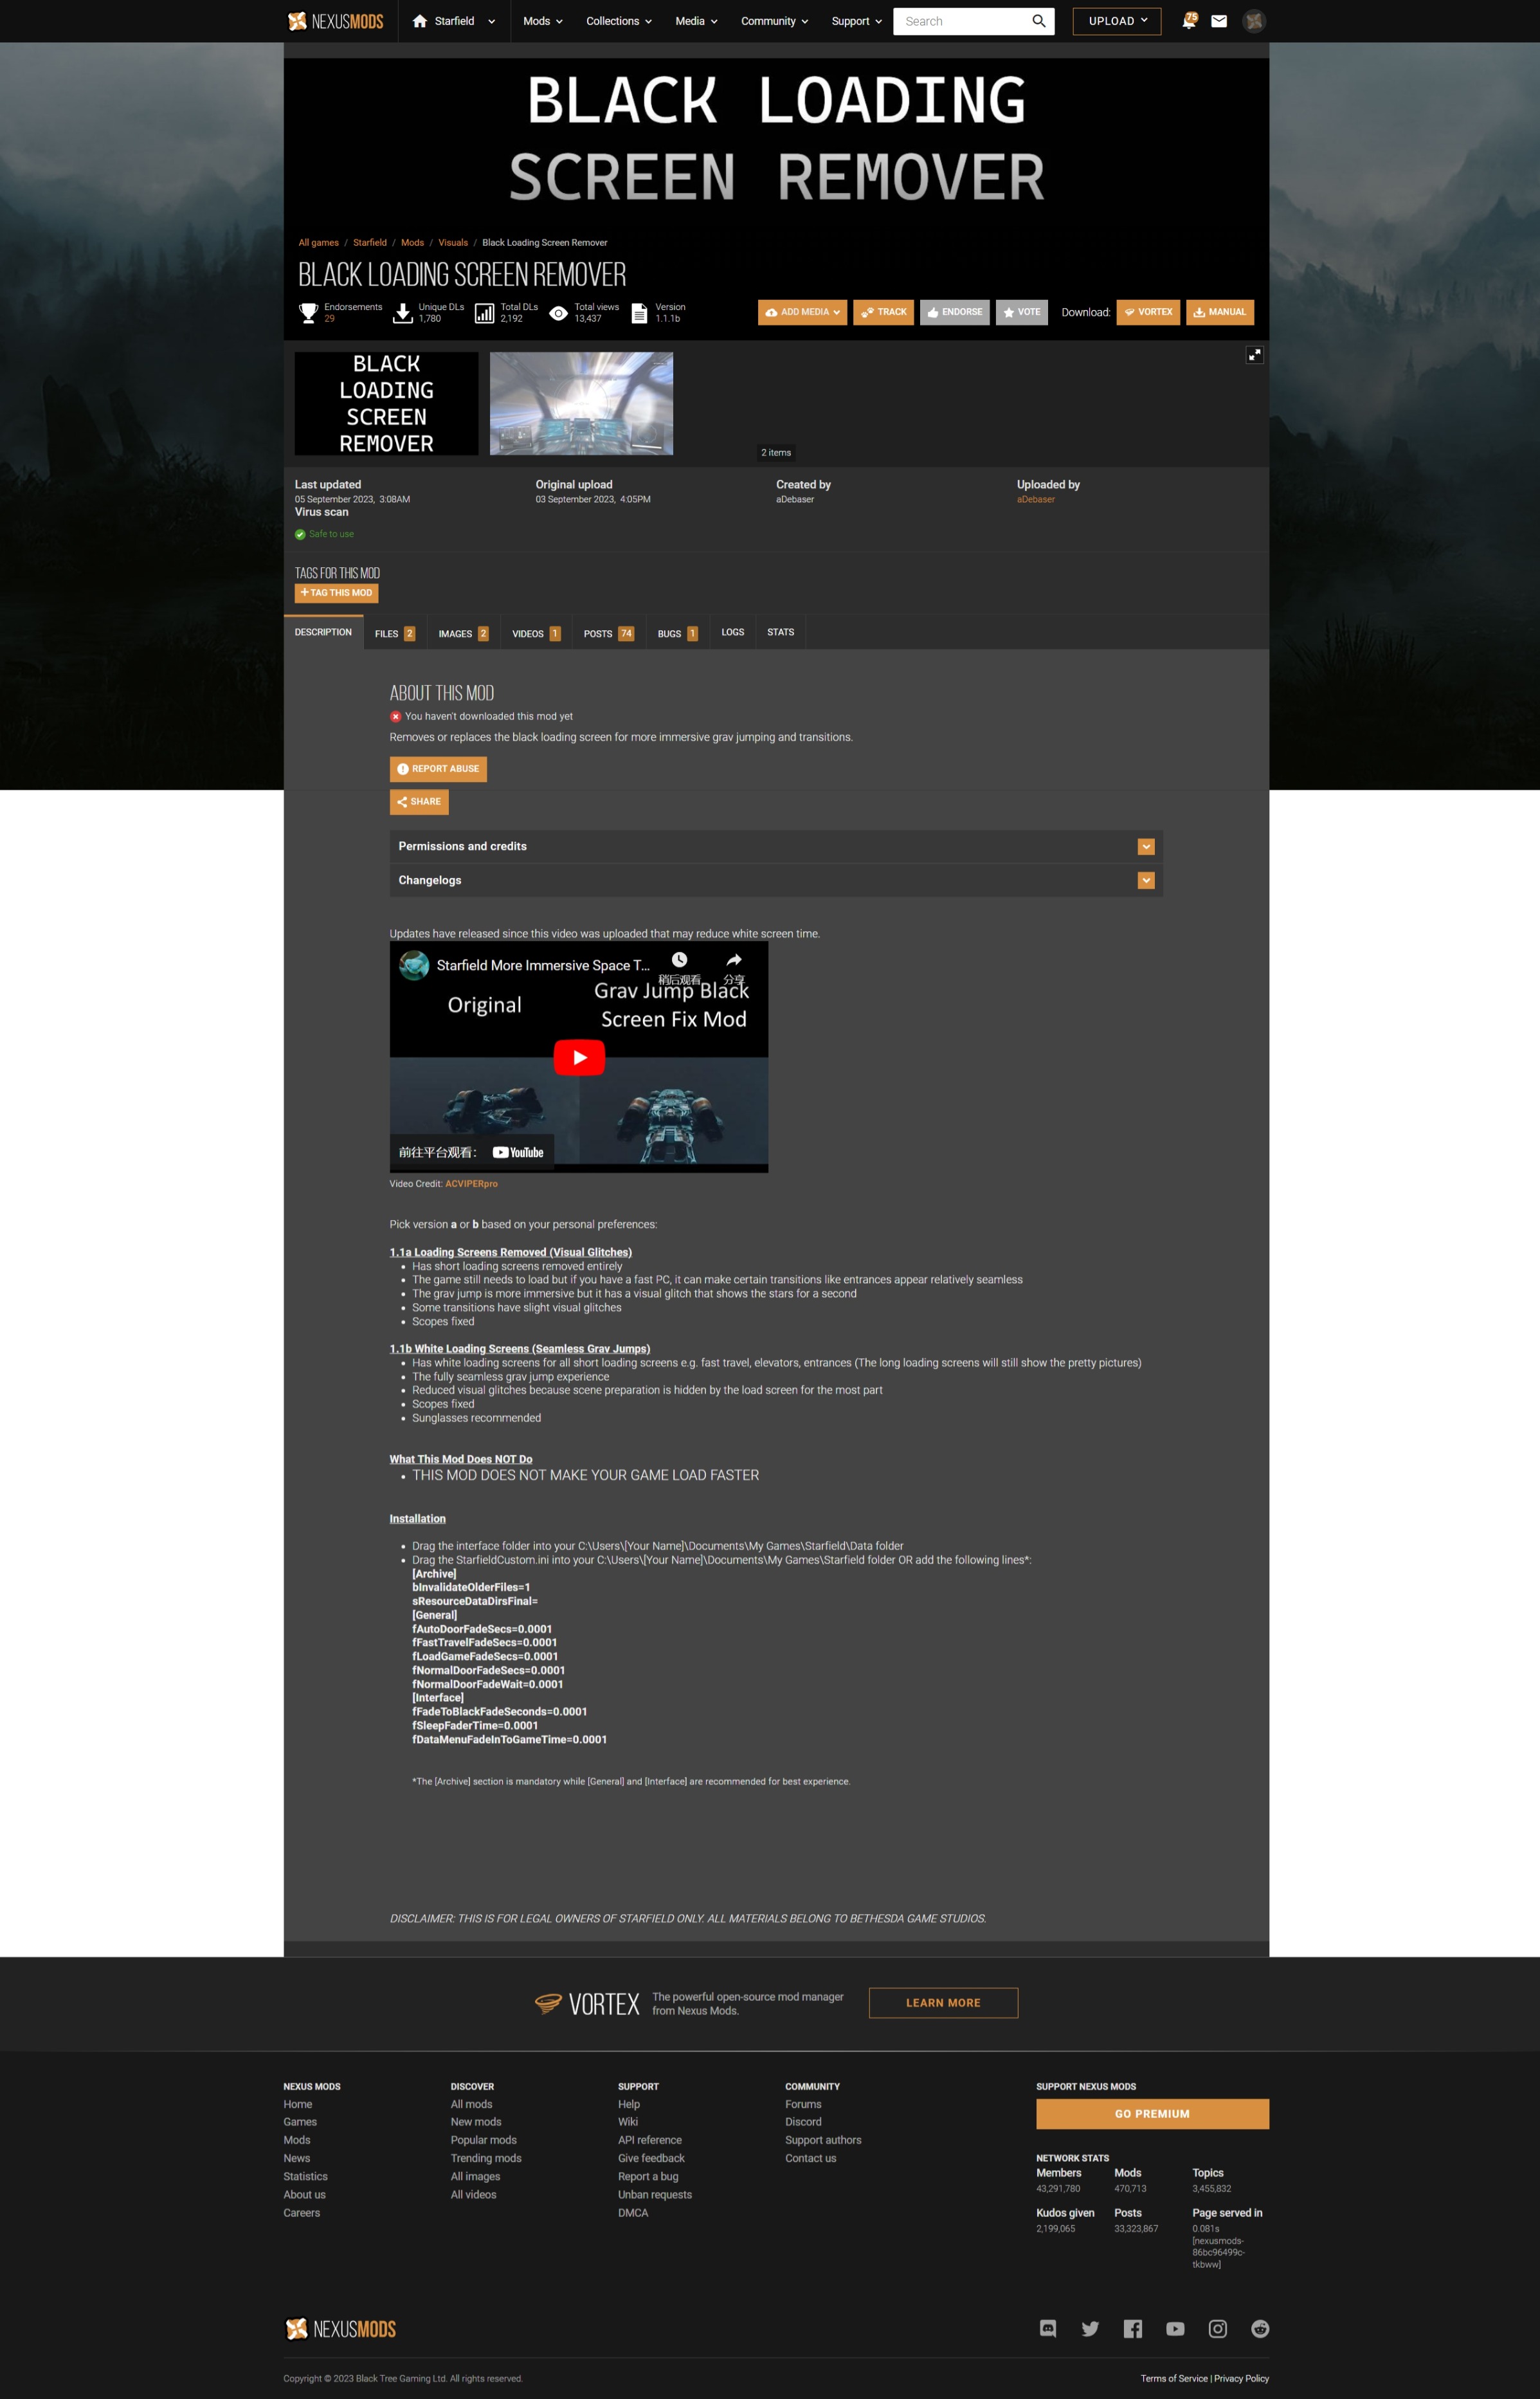Open the Mods dropdown menu
Viewport: 1540px width, 2399px height.
click(543, 21)
